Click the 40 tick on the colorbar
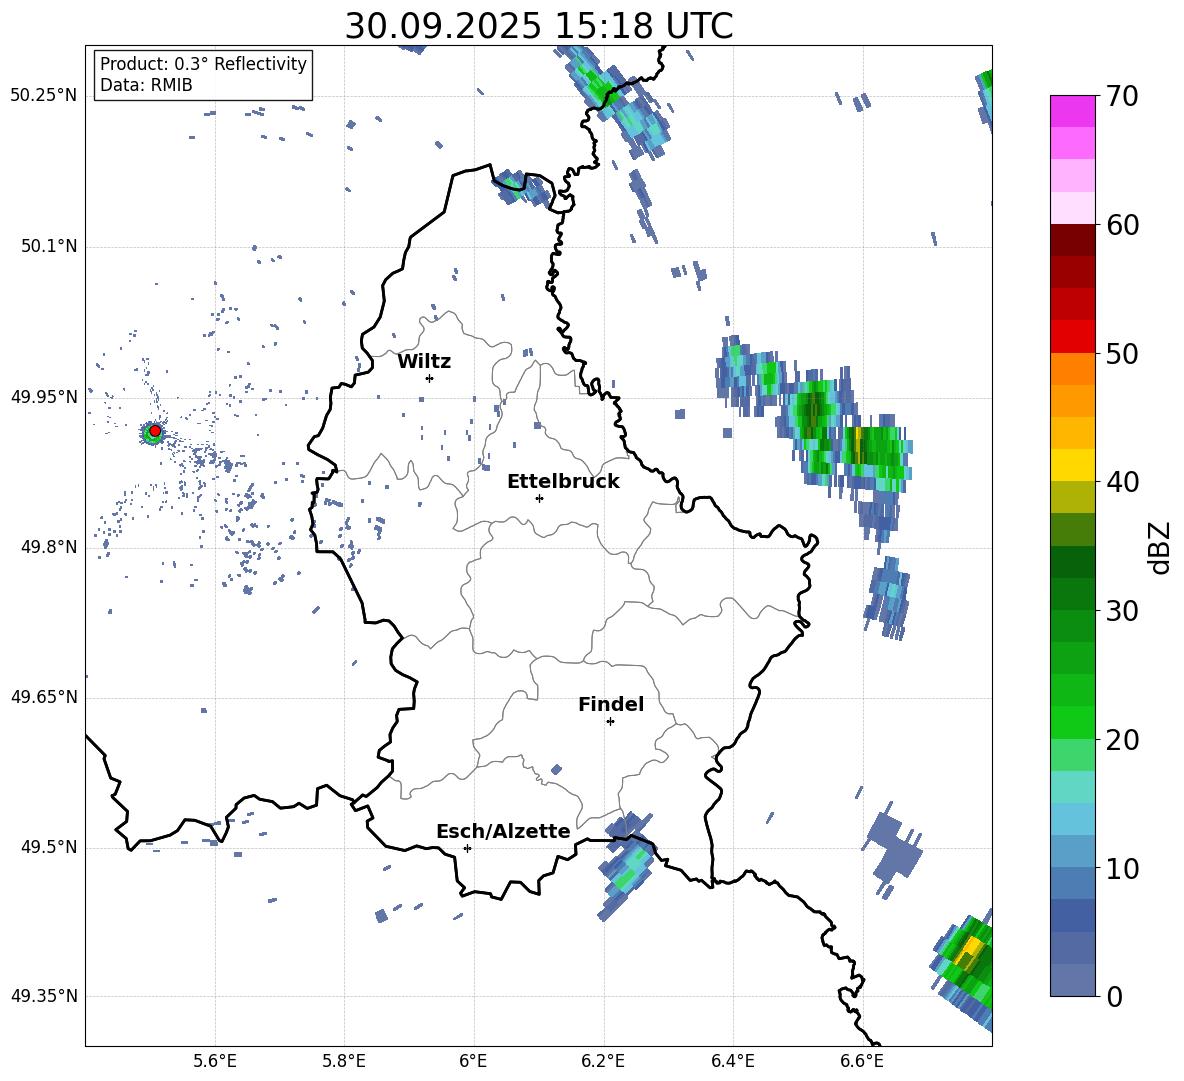This screenshot has height=1081, width=1184. tap(1121, 482)
